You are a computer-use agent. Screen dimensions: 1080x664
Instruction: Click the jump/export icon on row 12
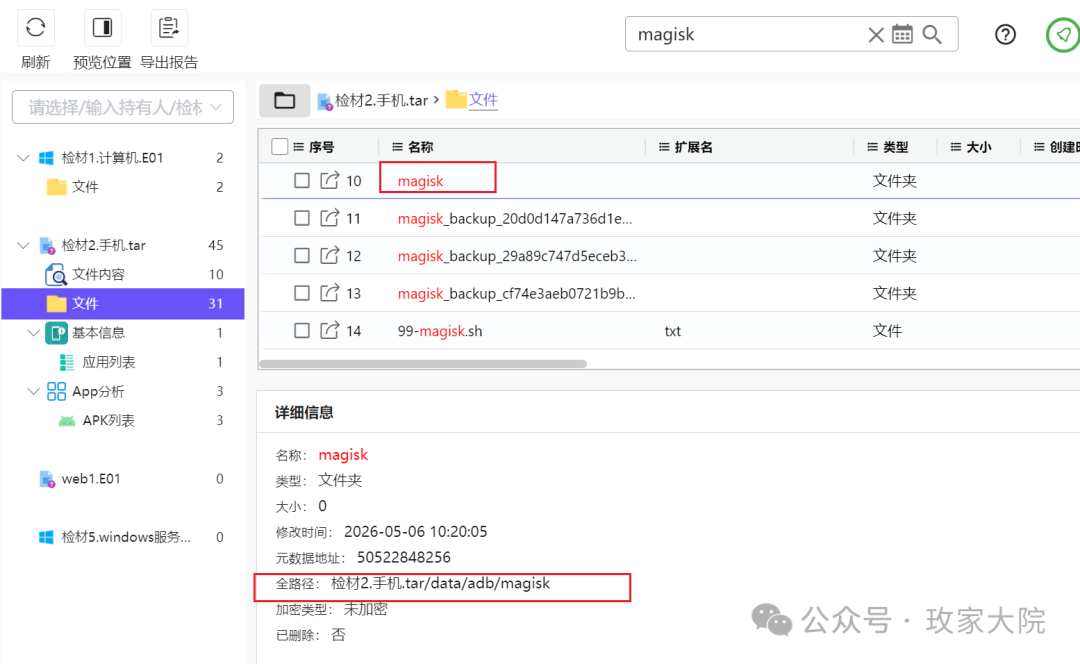pyautogui.click(x=329, y=255)
